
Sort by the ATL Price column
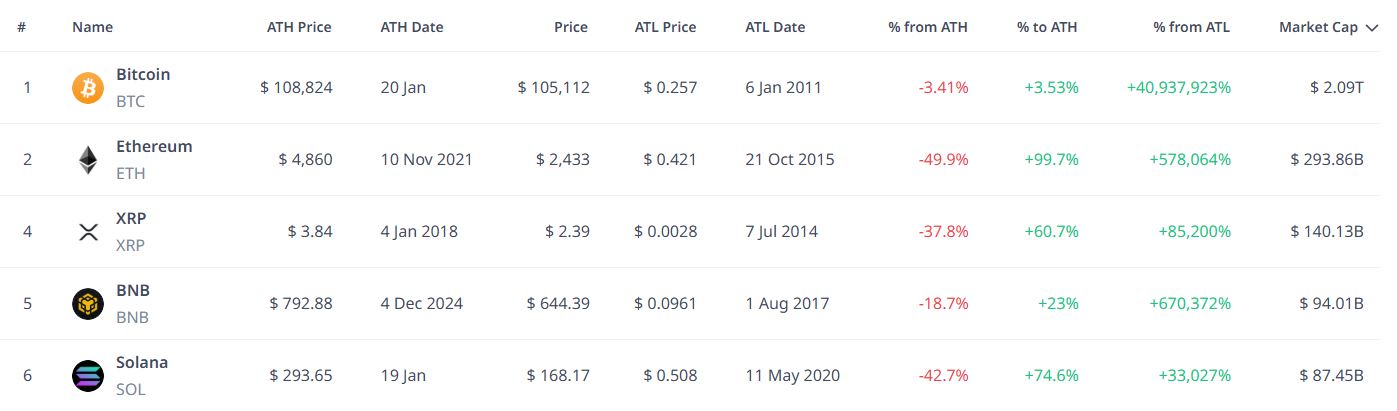click(666, 28)
